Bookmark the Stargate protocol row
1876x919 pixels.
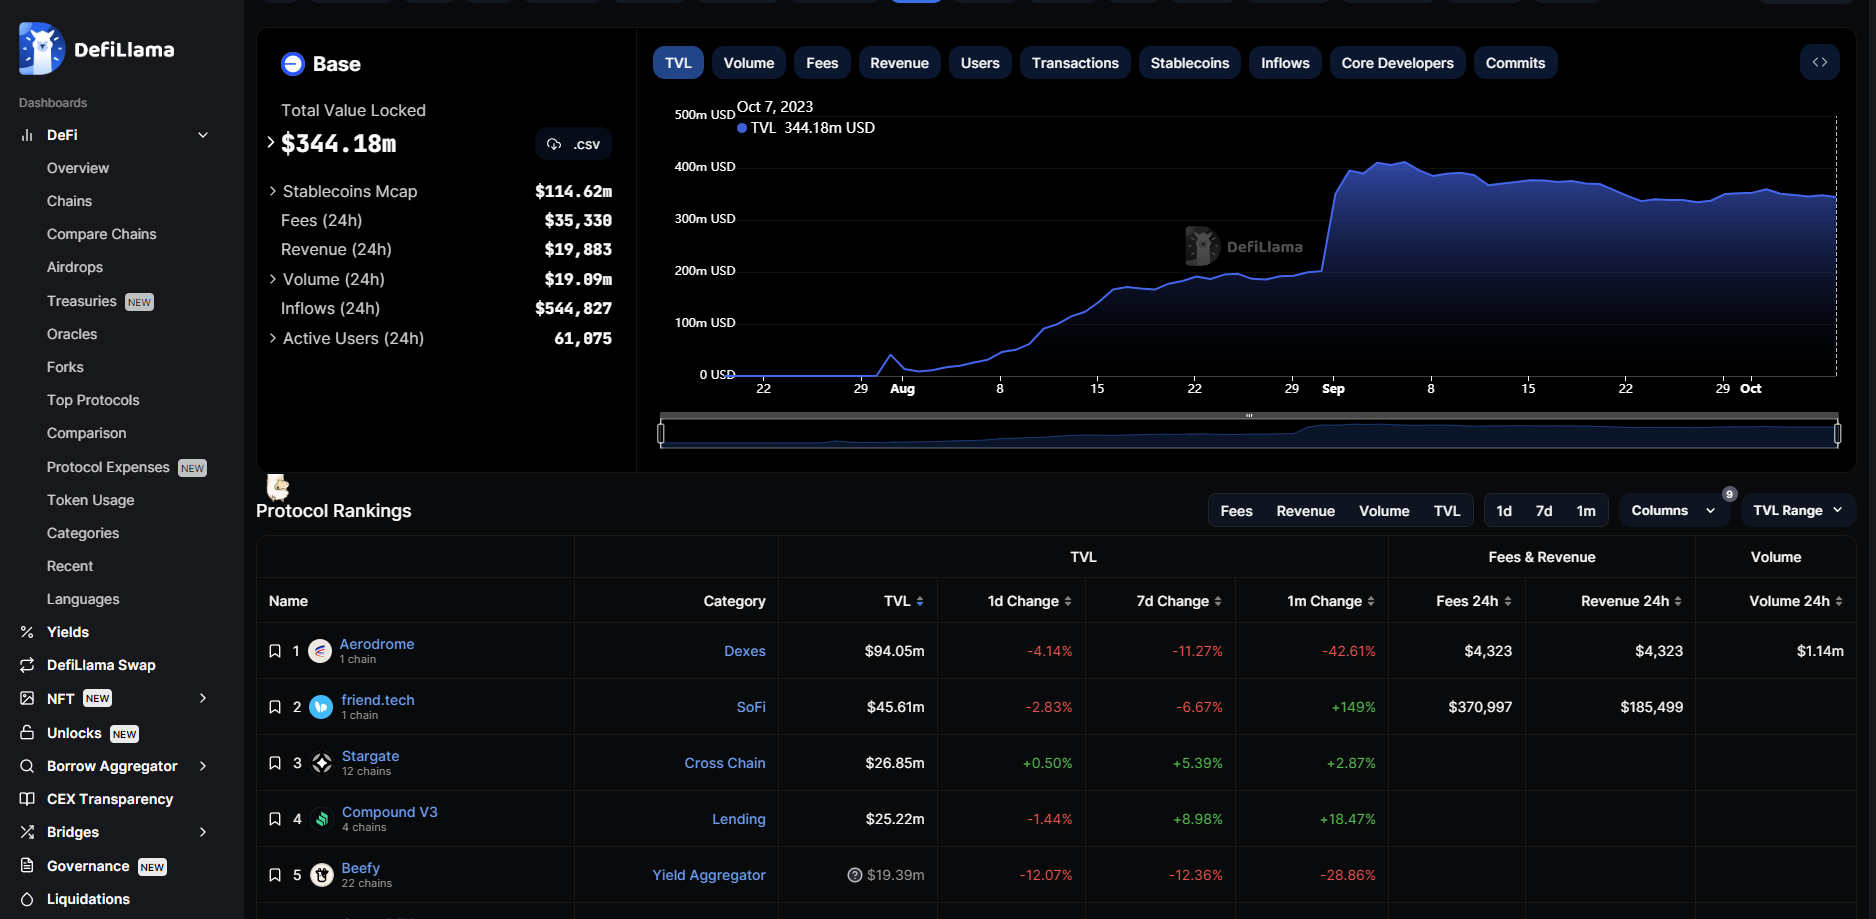tap(275, 763)
